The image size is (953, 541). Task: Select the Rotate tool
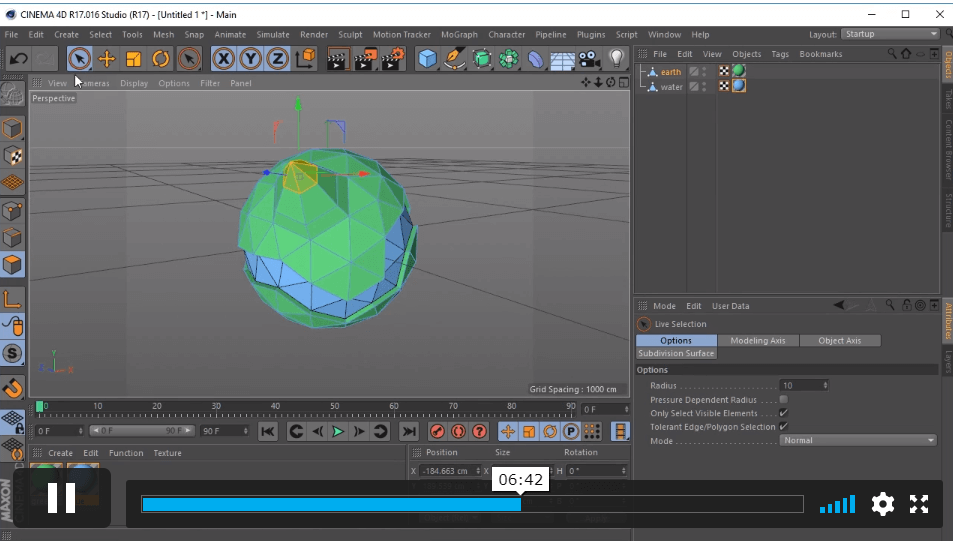tap(160, 59)
